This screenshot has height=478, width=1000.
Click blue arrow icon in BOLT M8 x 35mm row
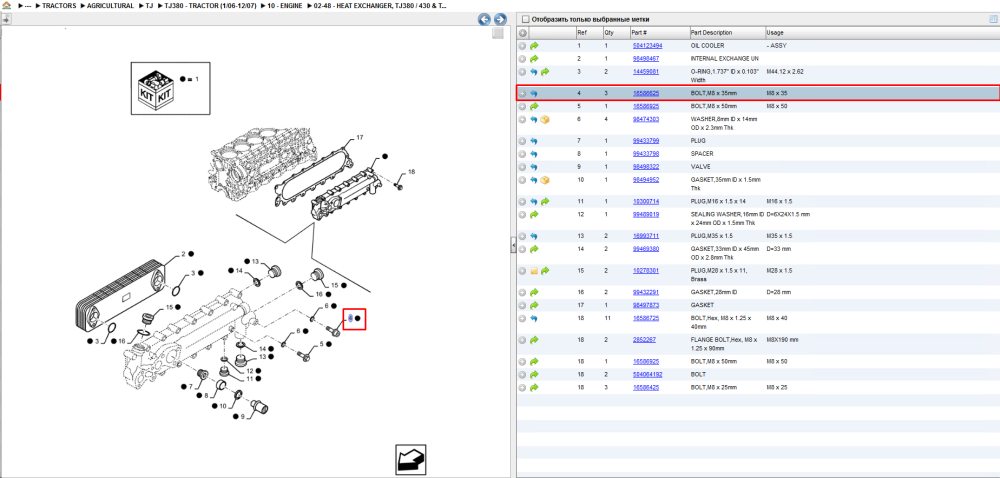click(534, 94)
